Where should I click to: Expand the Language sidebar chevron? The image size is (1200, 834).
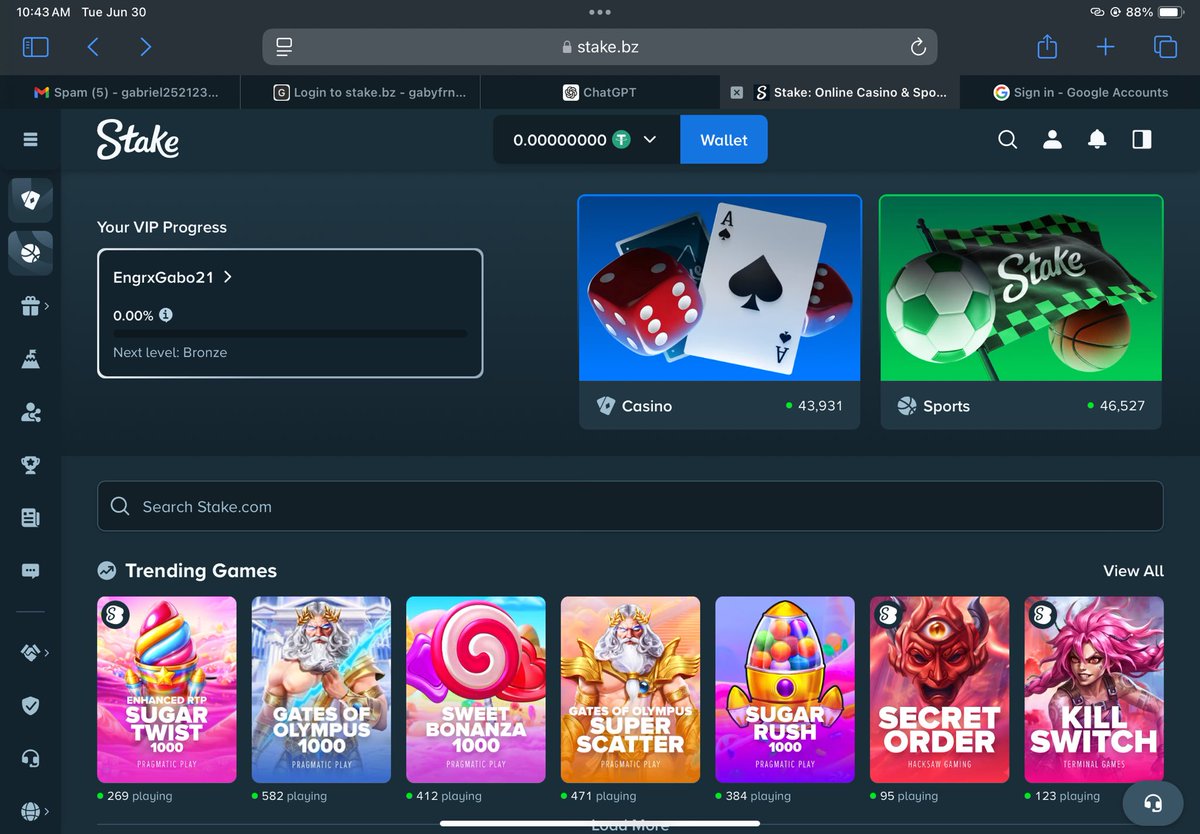pyautogui.click(x=47, y=811)
